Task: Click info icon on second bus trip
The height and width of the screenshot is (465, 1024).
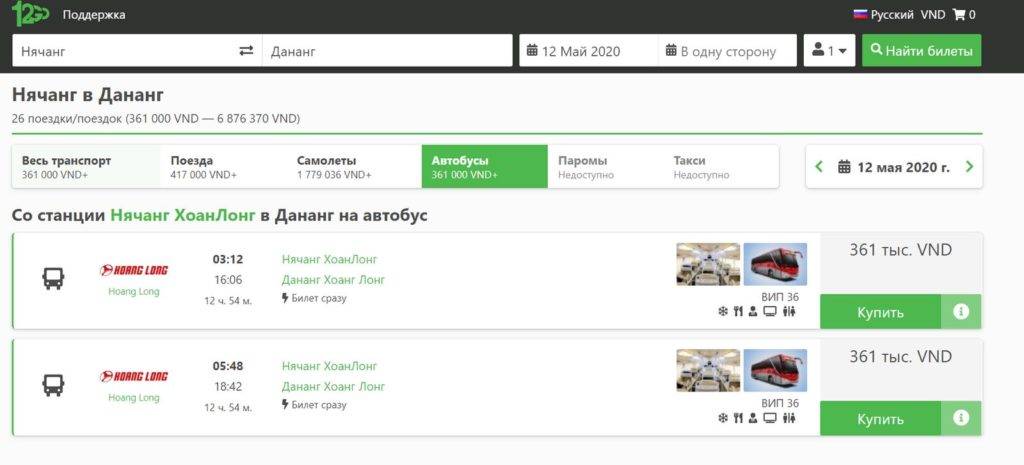Action: [x=961, y=418]
